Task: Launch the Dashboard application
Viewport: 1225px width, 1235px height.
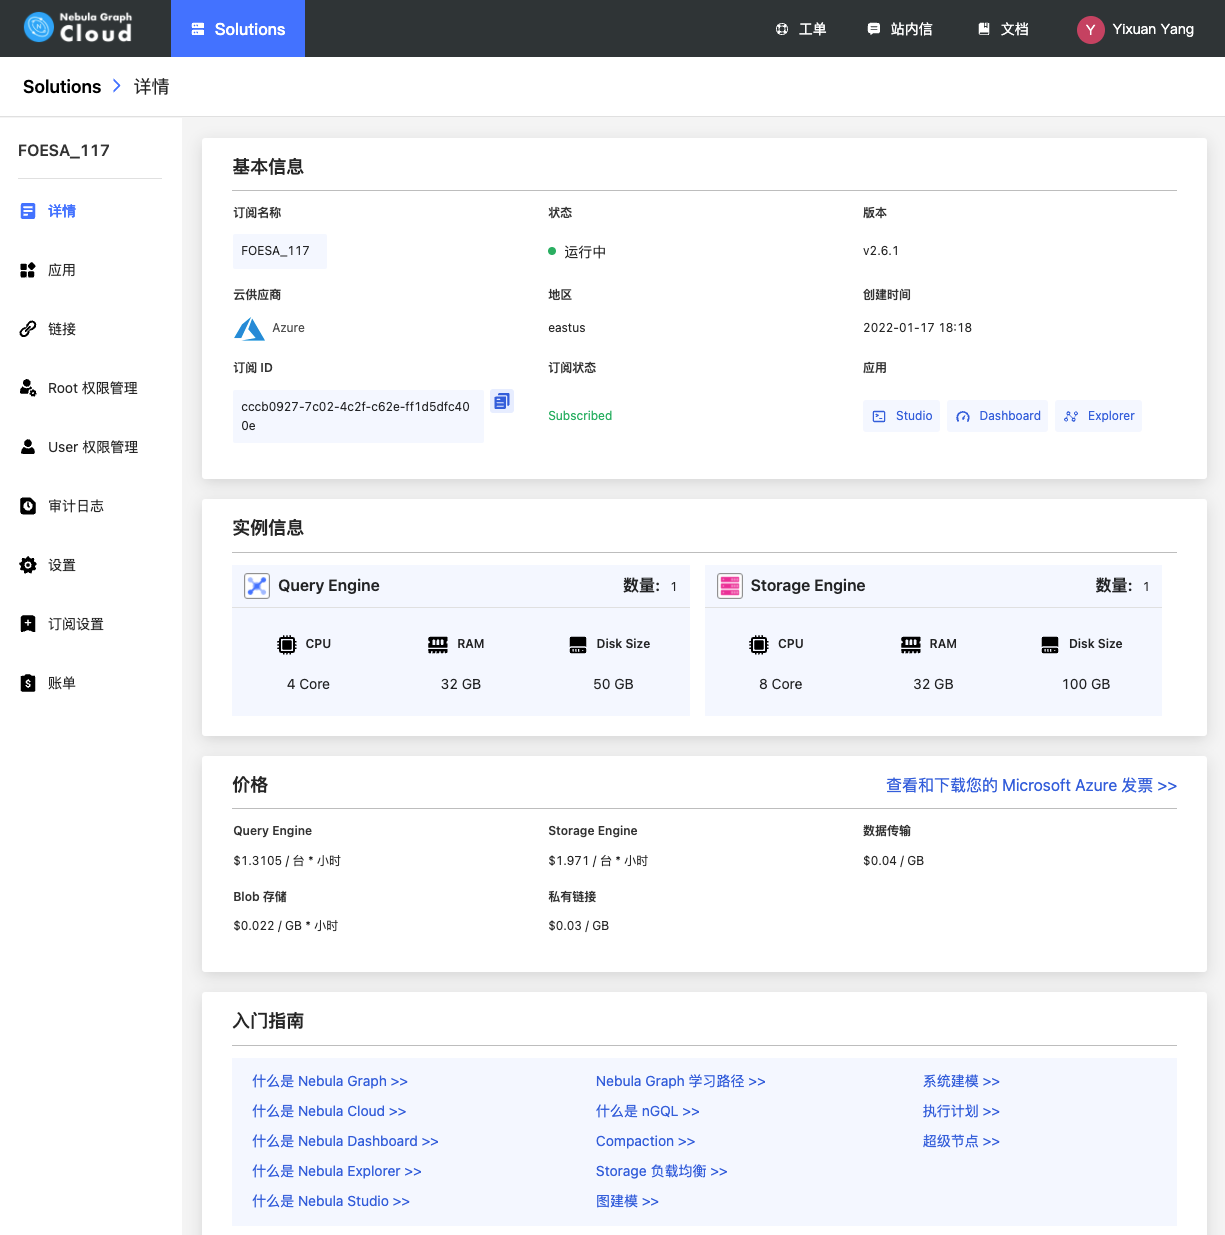Action: coord(998,416)
